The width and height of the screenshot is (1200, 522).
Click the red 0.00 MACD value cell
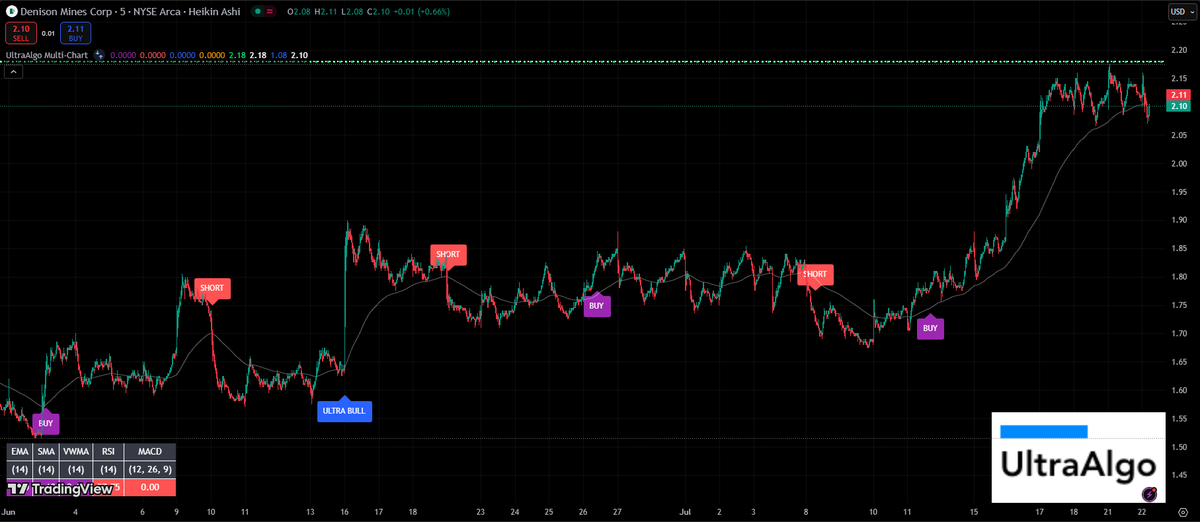click(149, 487)
